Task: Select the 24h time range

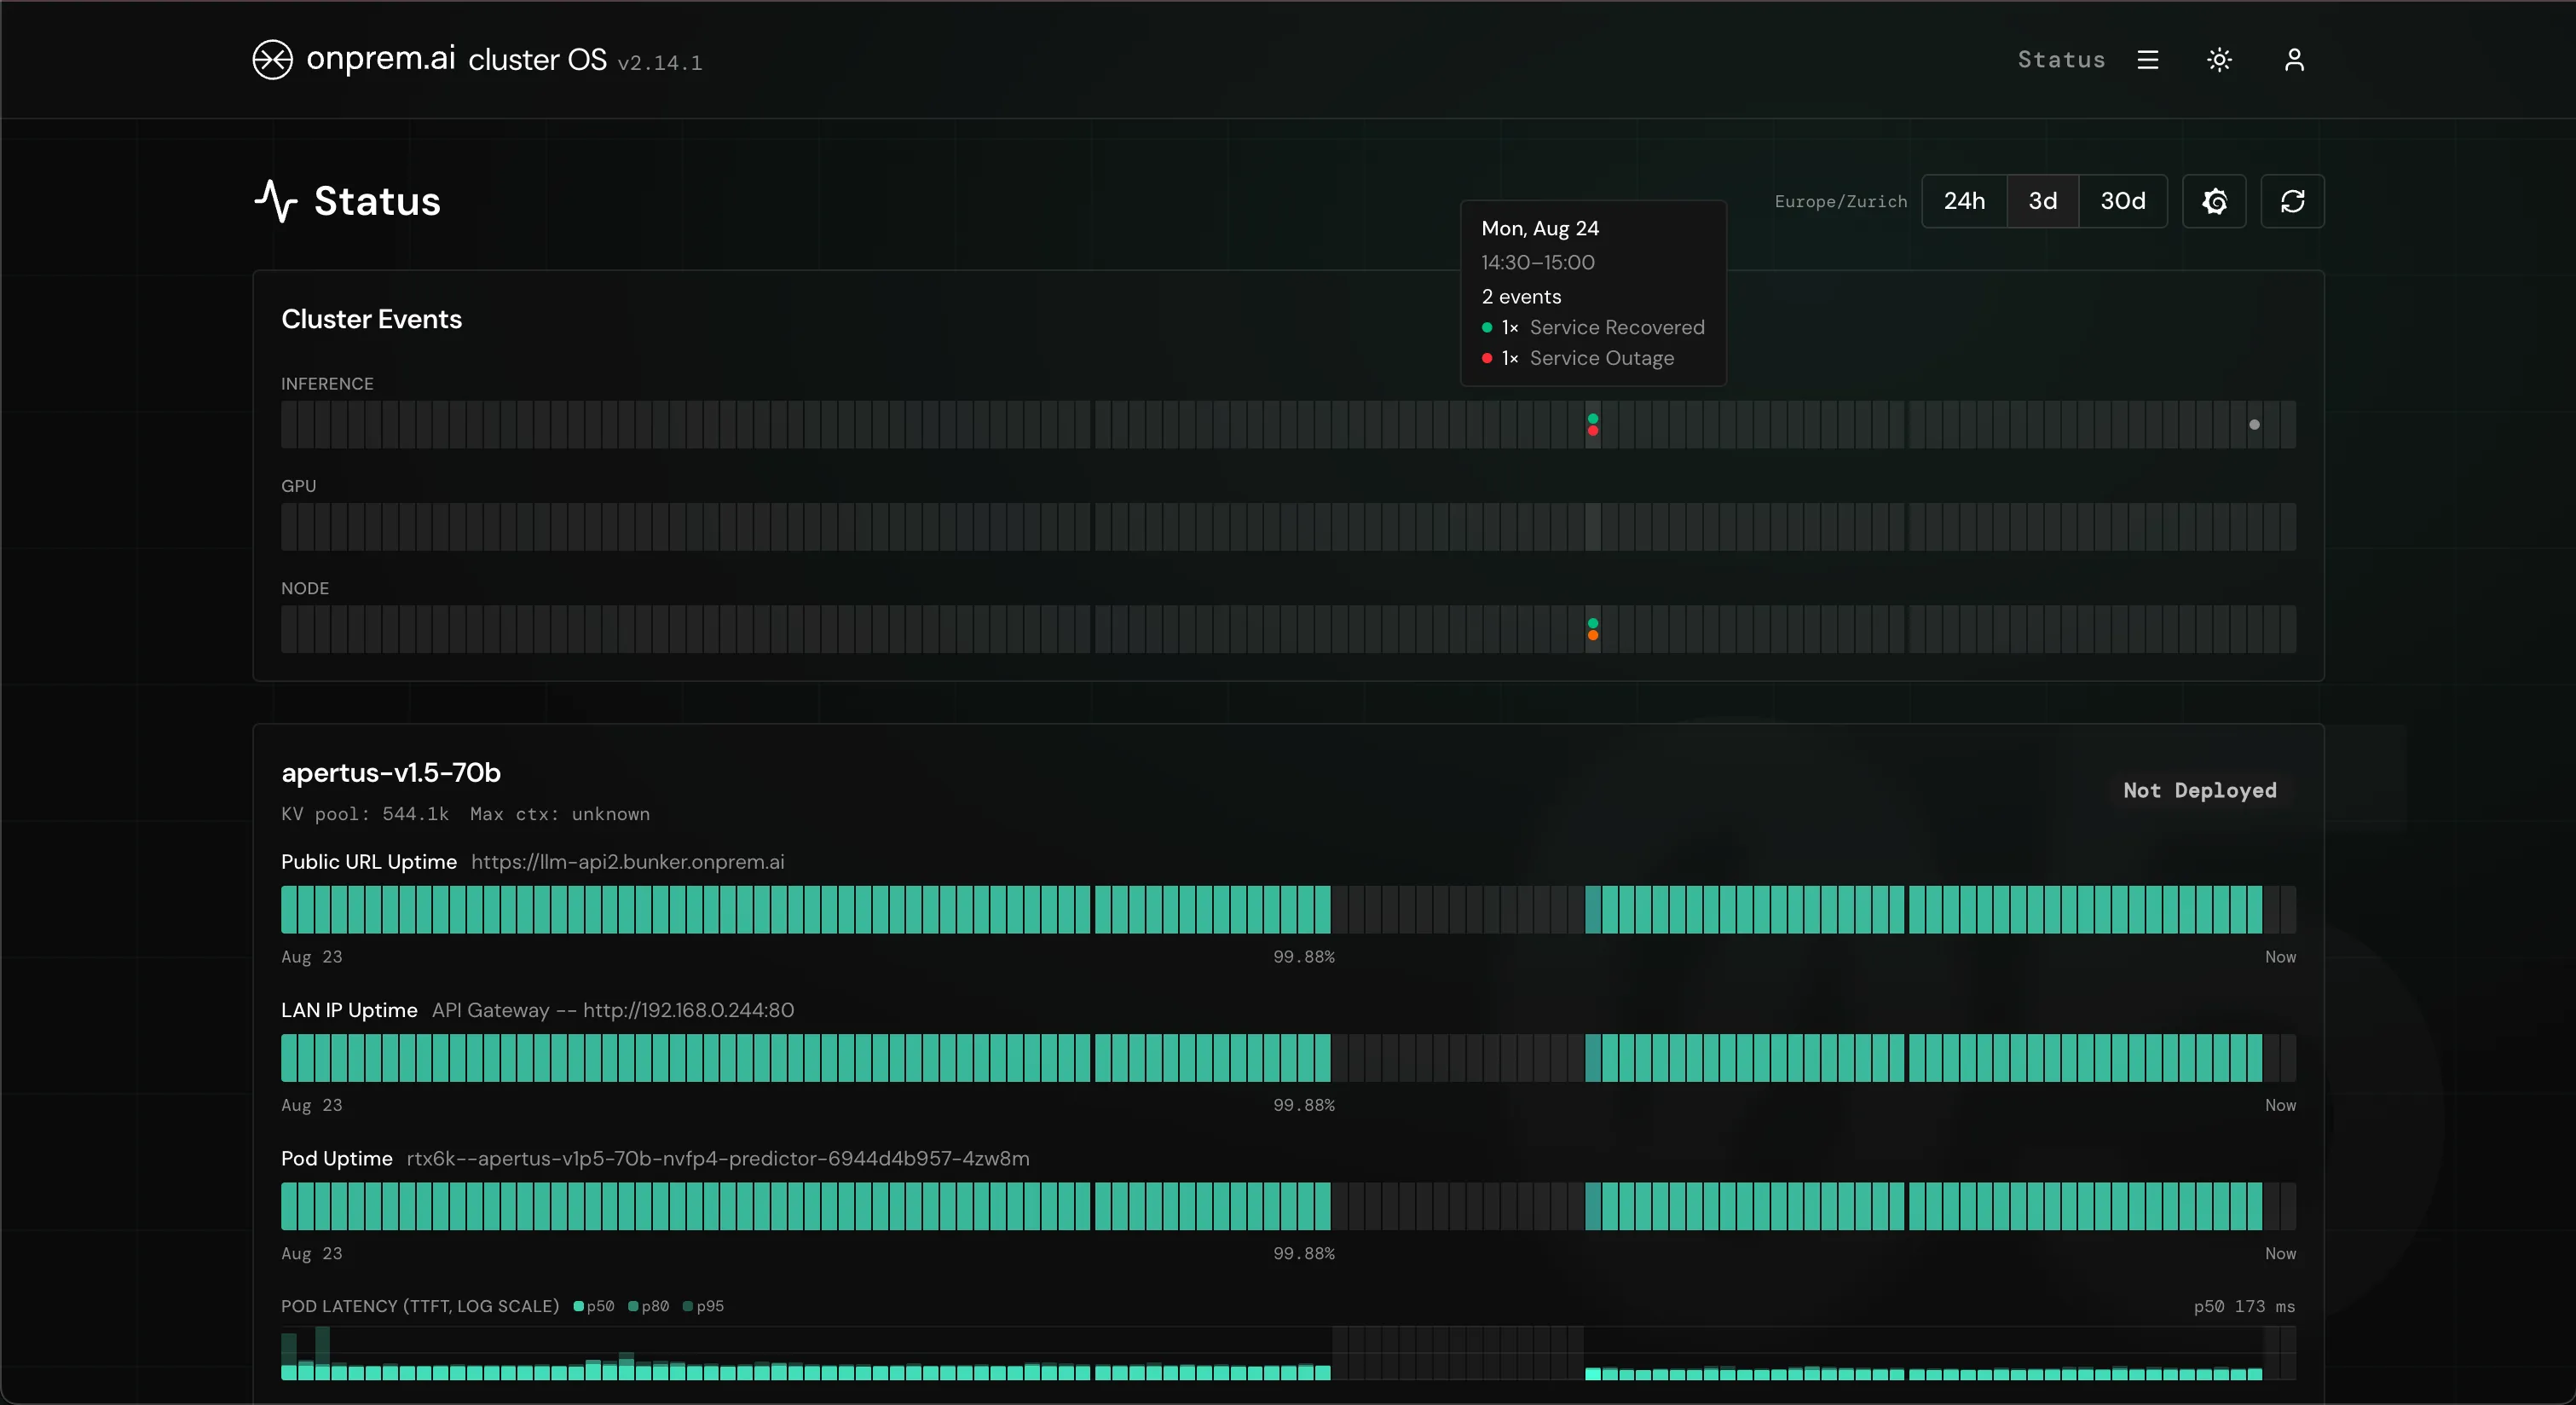Action: 1964,201
